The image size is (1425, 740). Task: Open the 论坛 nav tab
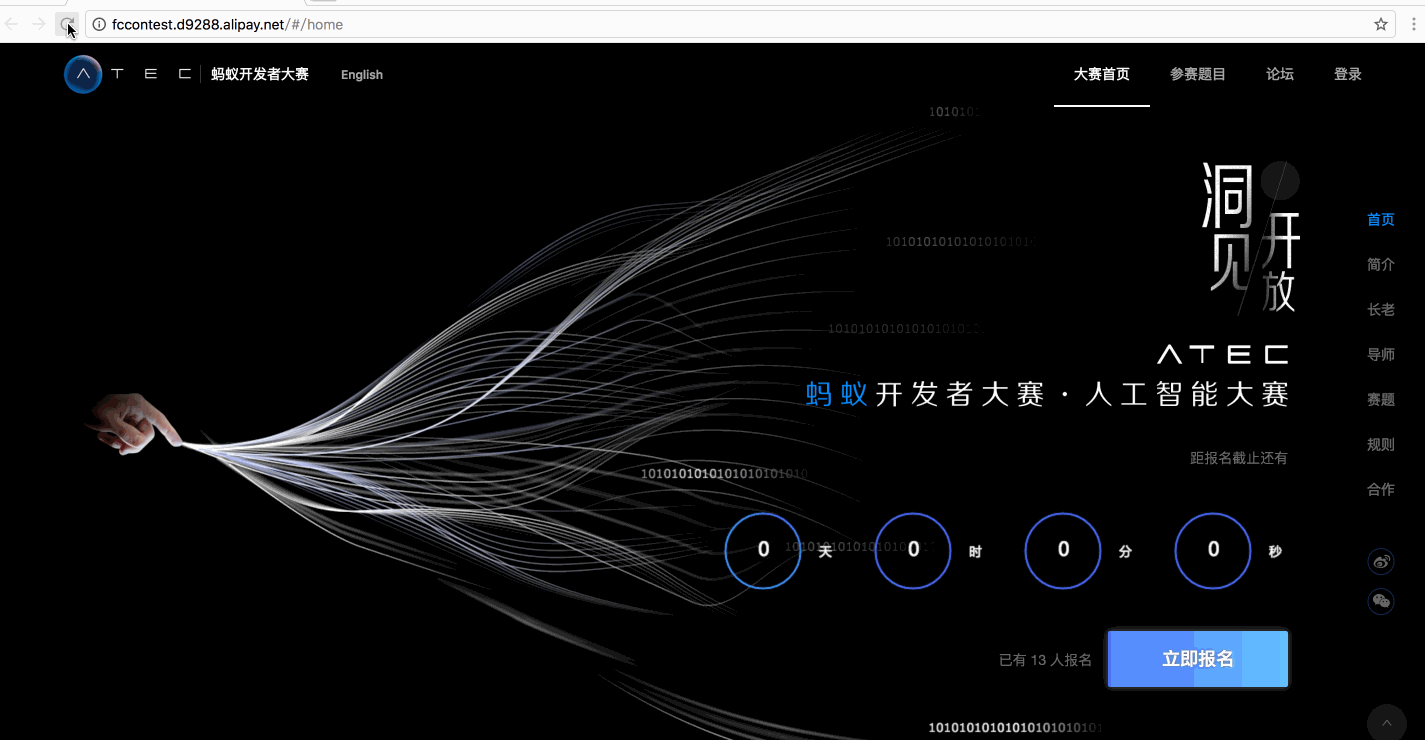pyautogui.click(x=1280, y=74)
